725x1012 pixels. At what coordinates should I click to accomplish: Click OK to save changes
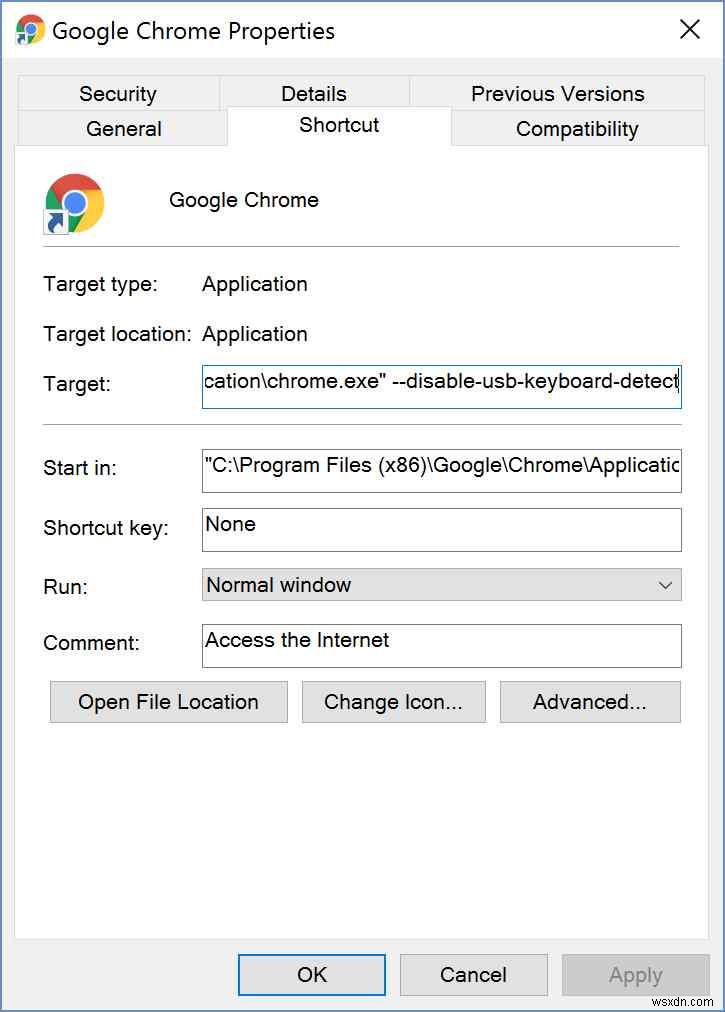(x=311, y=974)
